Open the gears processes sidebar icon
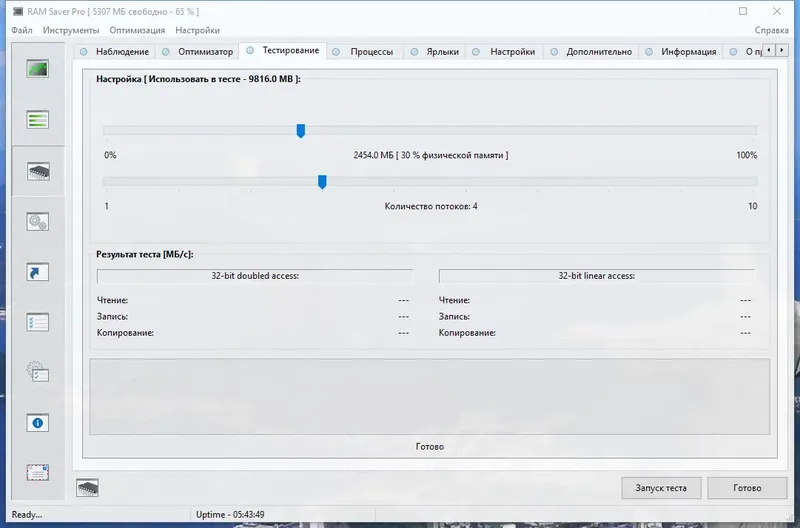This screenshot has height=528, width=800. pos(38,221)
